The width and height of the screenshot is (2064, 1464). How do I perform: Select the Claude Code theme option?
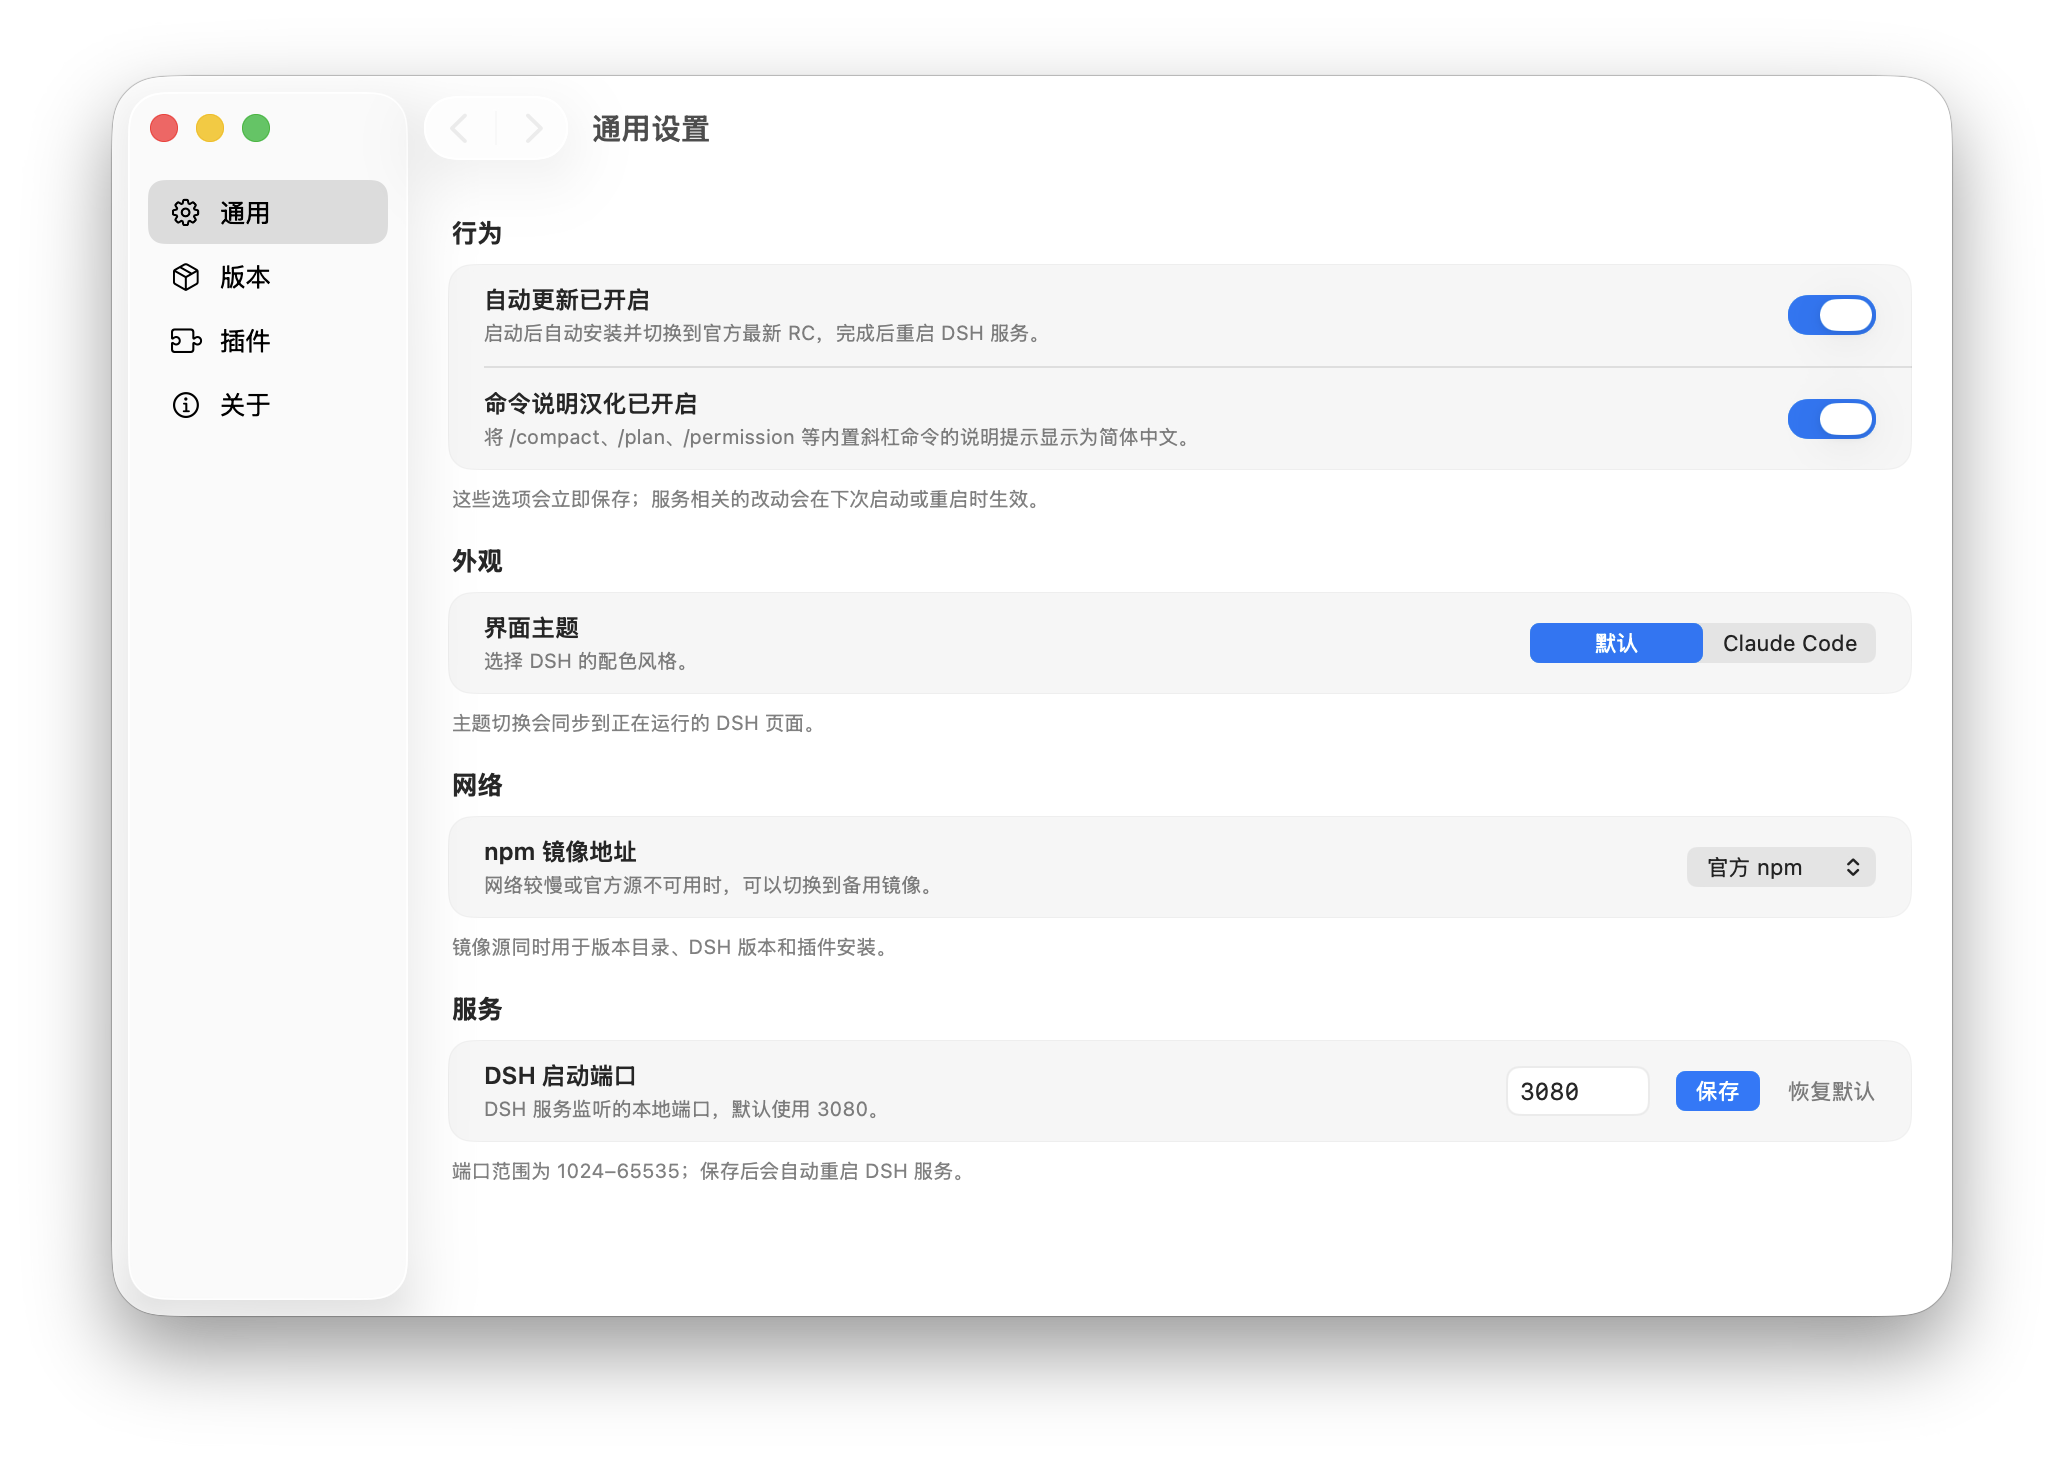coord(1789,643)
